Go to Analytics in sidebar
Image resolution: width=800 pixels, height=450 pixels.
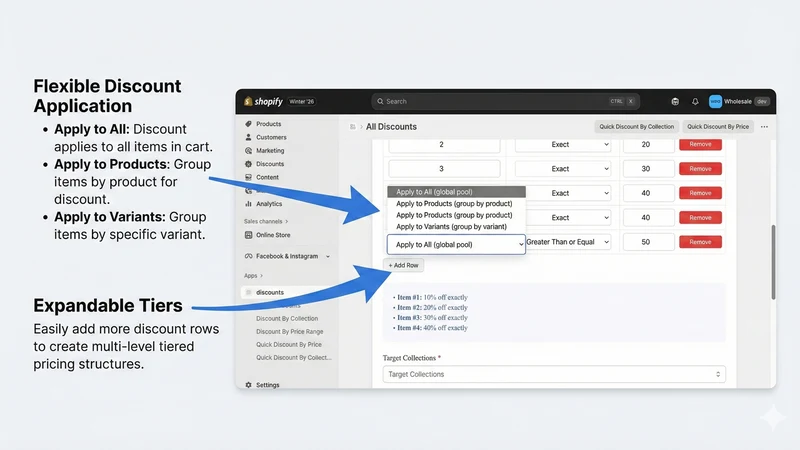pos(269,204)
